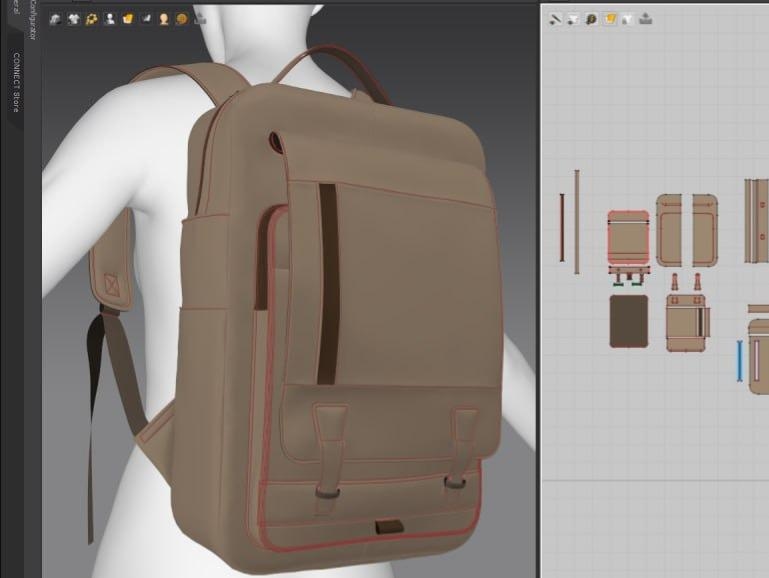Click the yellow ring icon in 3D viewport toolbar
Image resolution: width=769 pixels, height=578 pixels.
[x=91, y=19]
